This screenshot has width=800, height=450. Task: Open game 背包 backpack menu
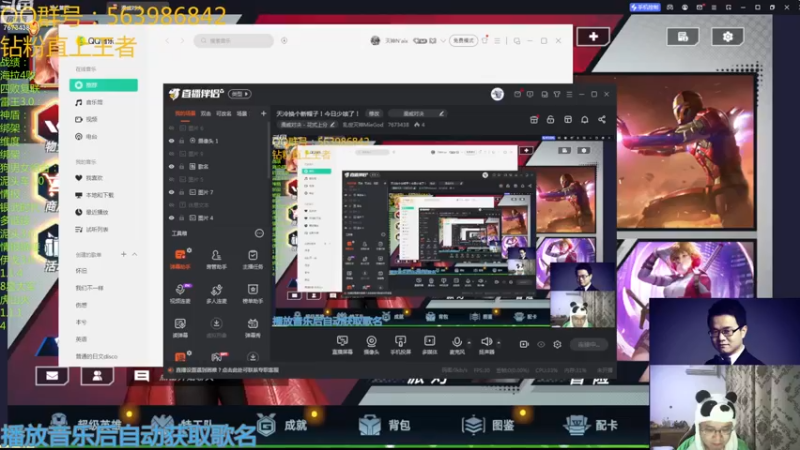[385, 425]
